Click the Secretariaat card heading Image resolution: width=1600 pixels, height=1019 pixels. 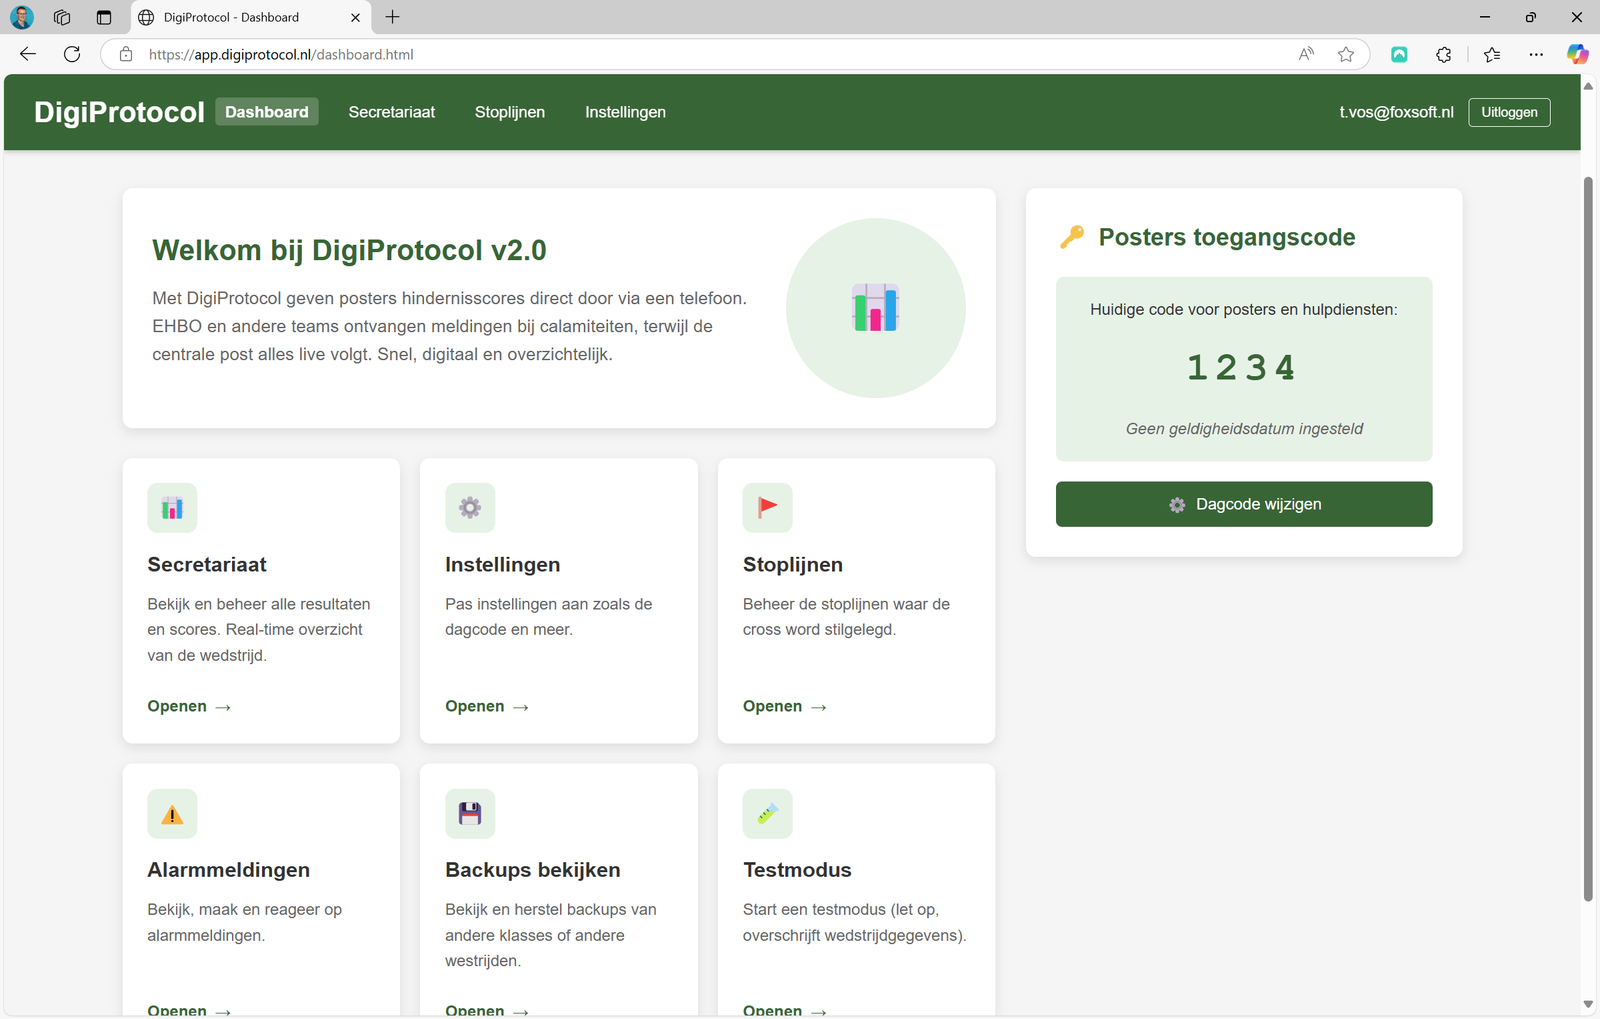(x=207, y=564)
